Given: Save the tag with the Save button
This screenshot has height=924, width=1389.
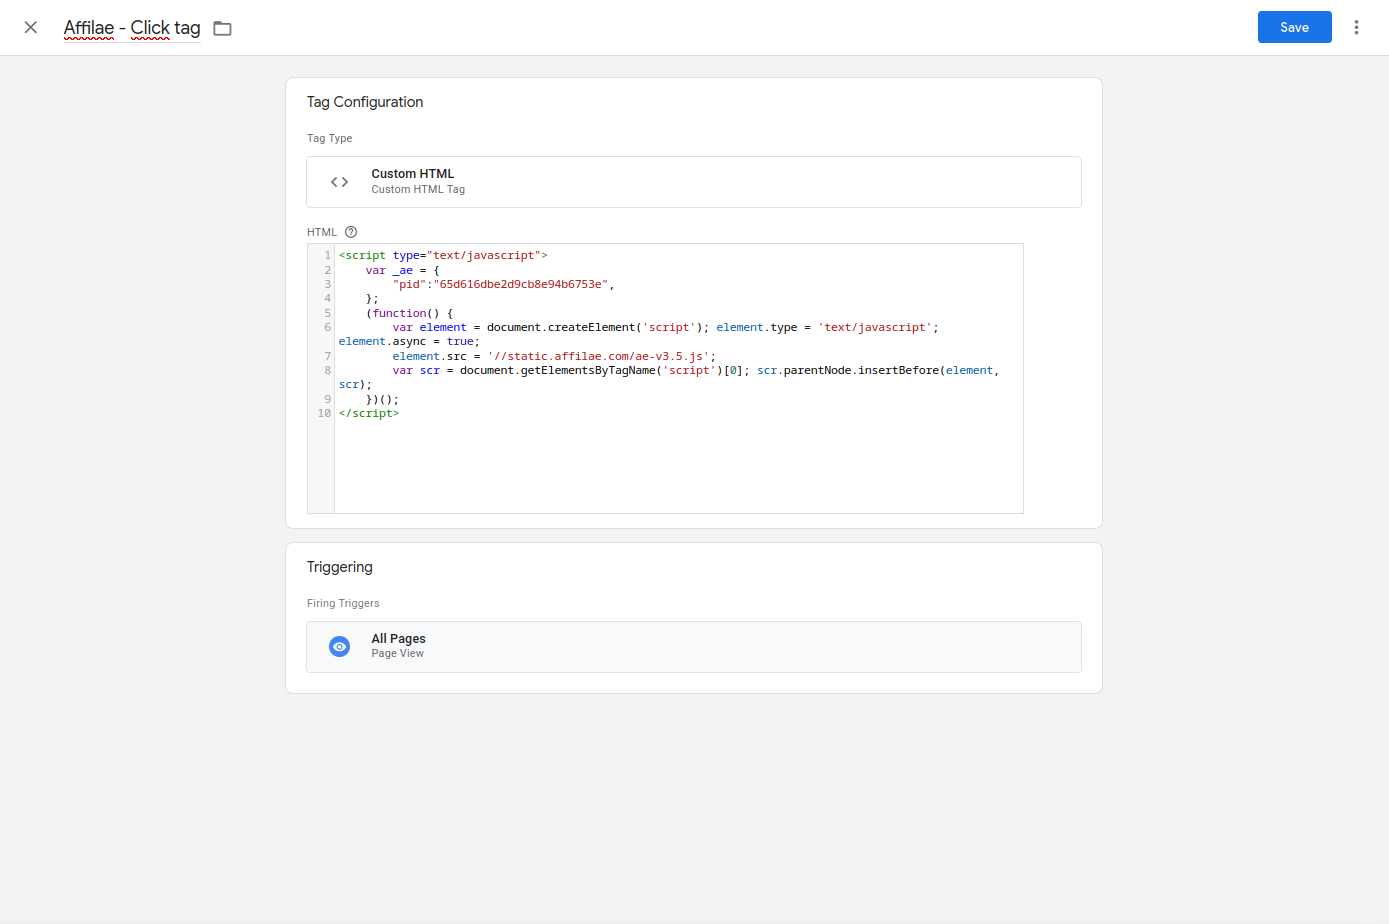Looking at the screenshot, I should pyautogui.click(x=1294, y=27).
